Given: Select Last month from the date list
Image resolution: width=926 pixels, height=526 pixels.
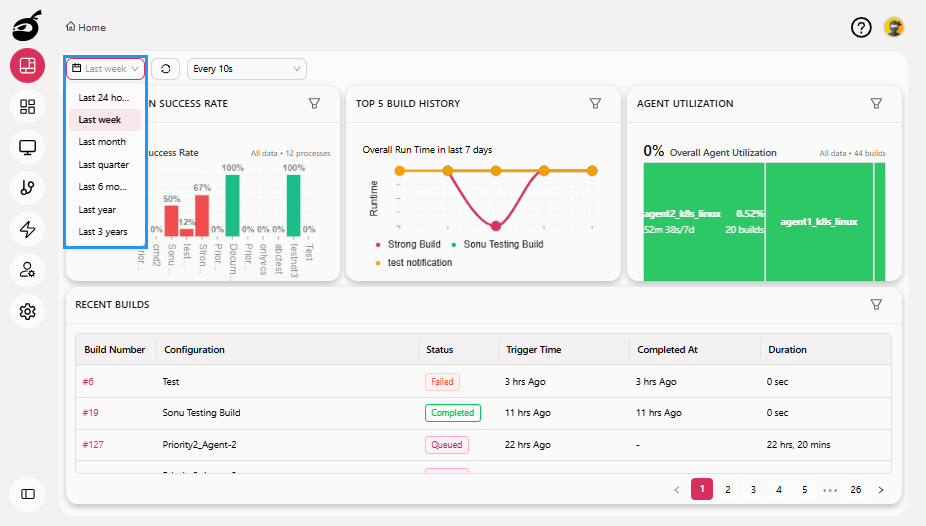Looking at the screenshot, I should 102,142.
